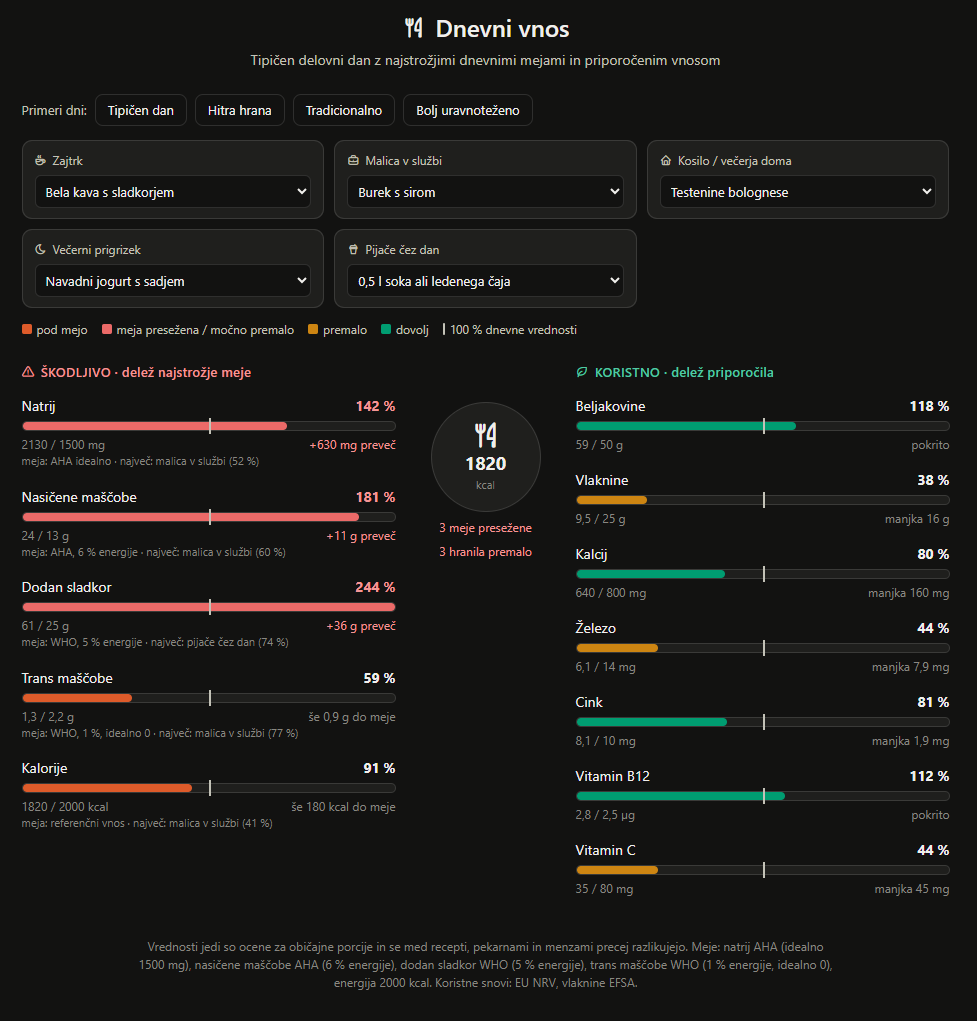Select the Tipičen dan example day
977x1021 pixels.
tap(141, 110)
